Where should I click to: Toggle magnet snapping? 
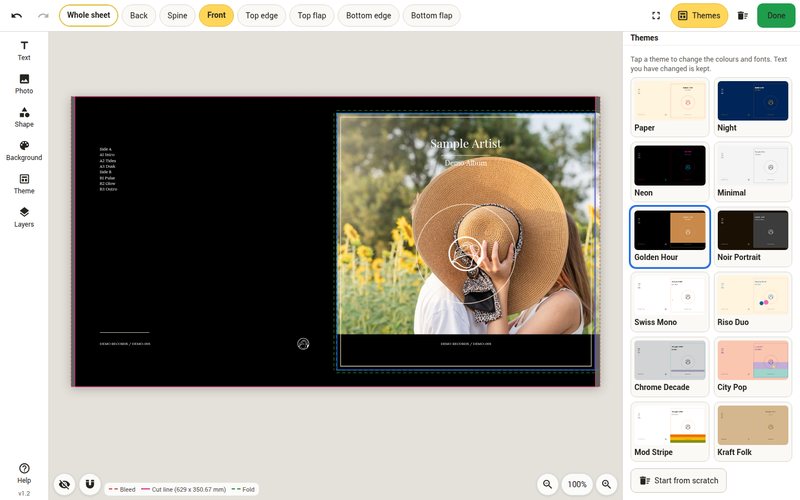(x=90, y=484)
